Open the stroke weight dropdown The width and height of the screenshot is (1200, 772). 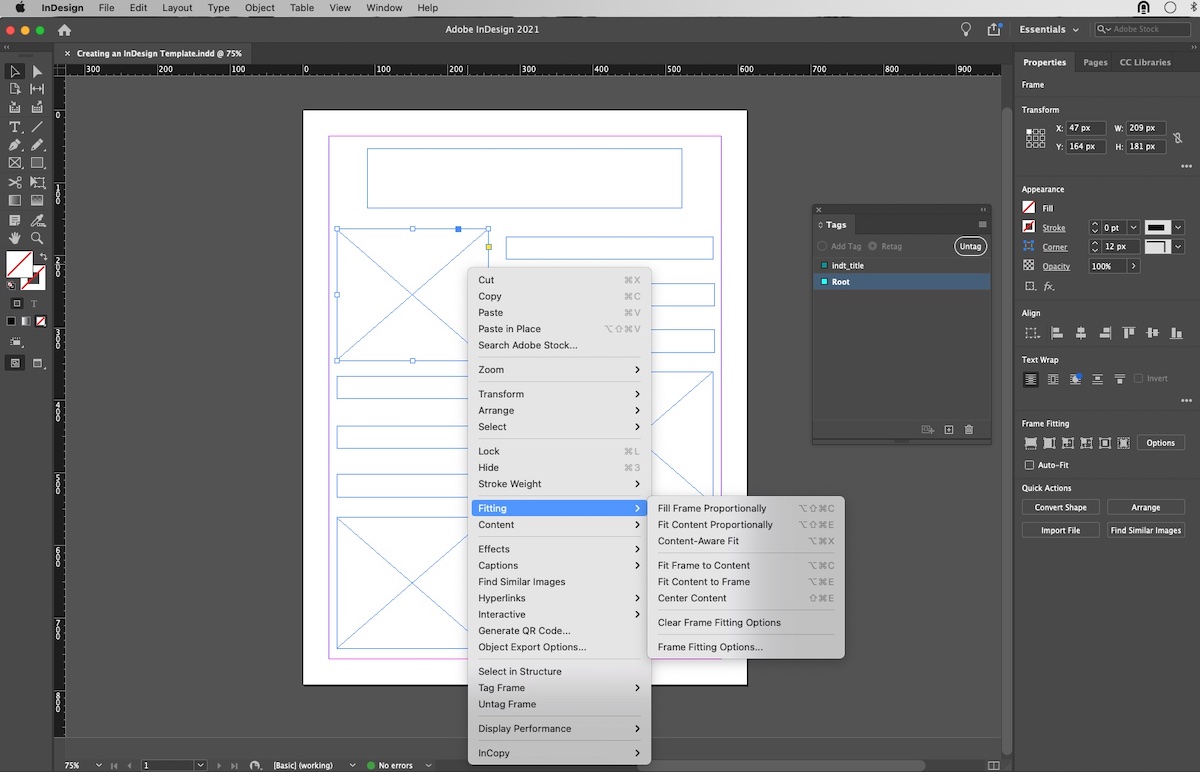click(x=1133, y=227)
